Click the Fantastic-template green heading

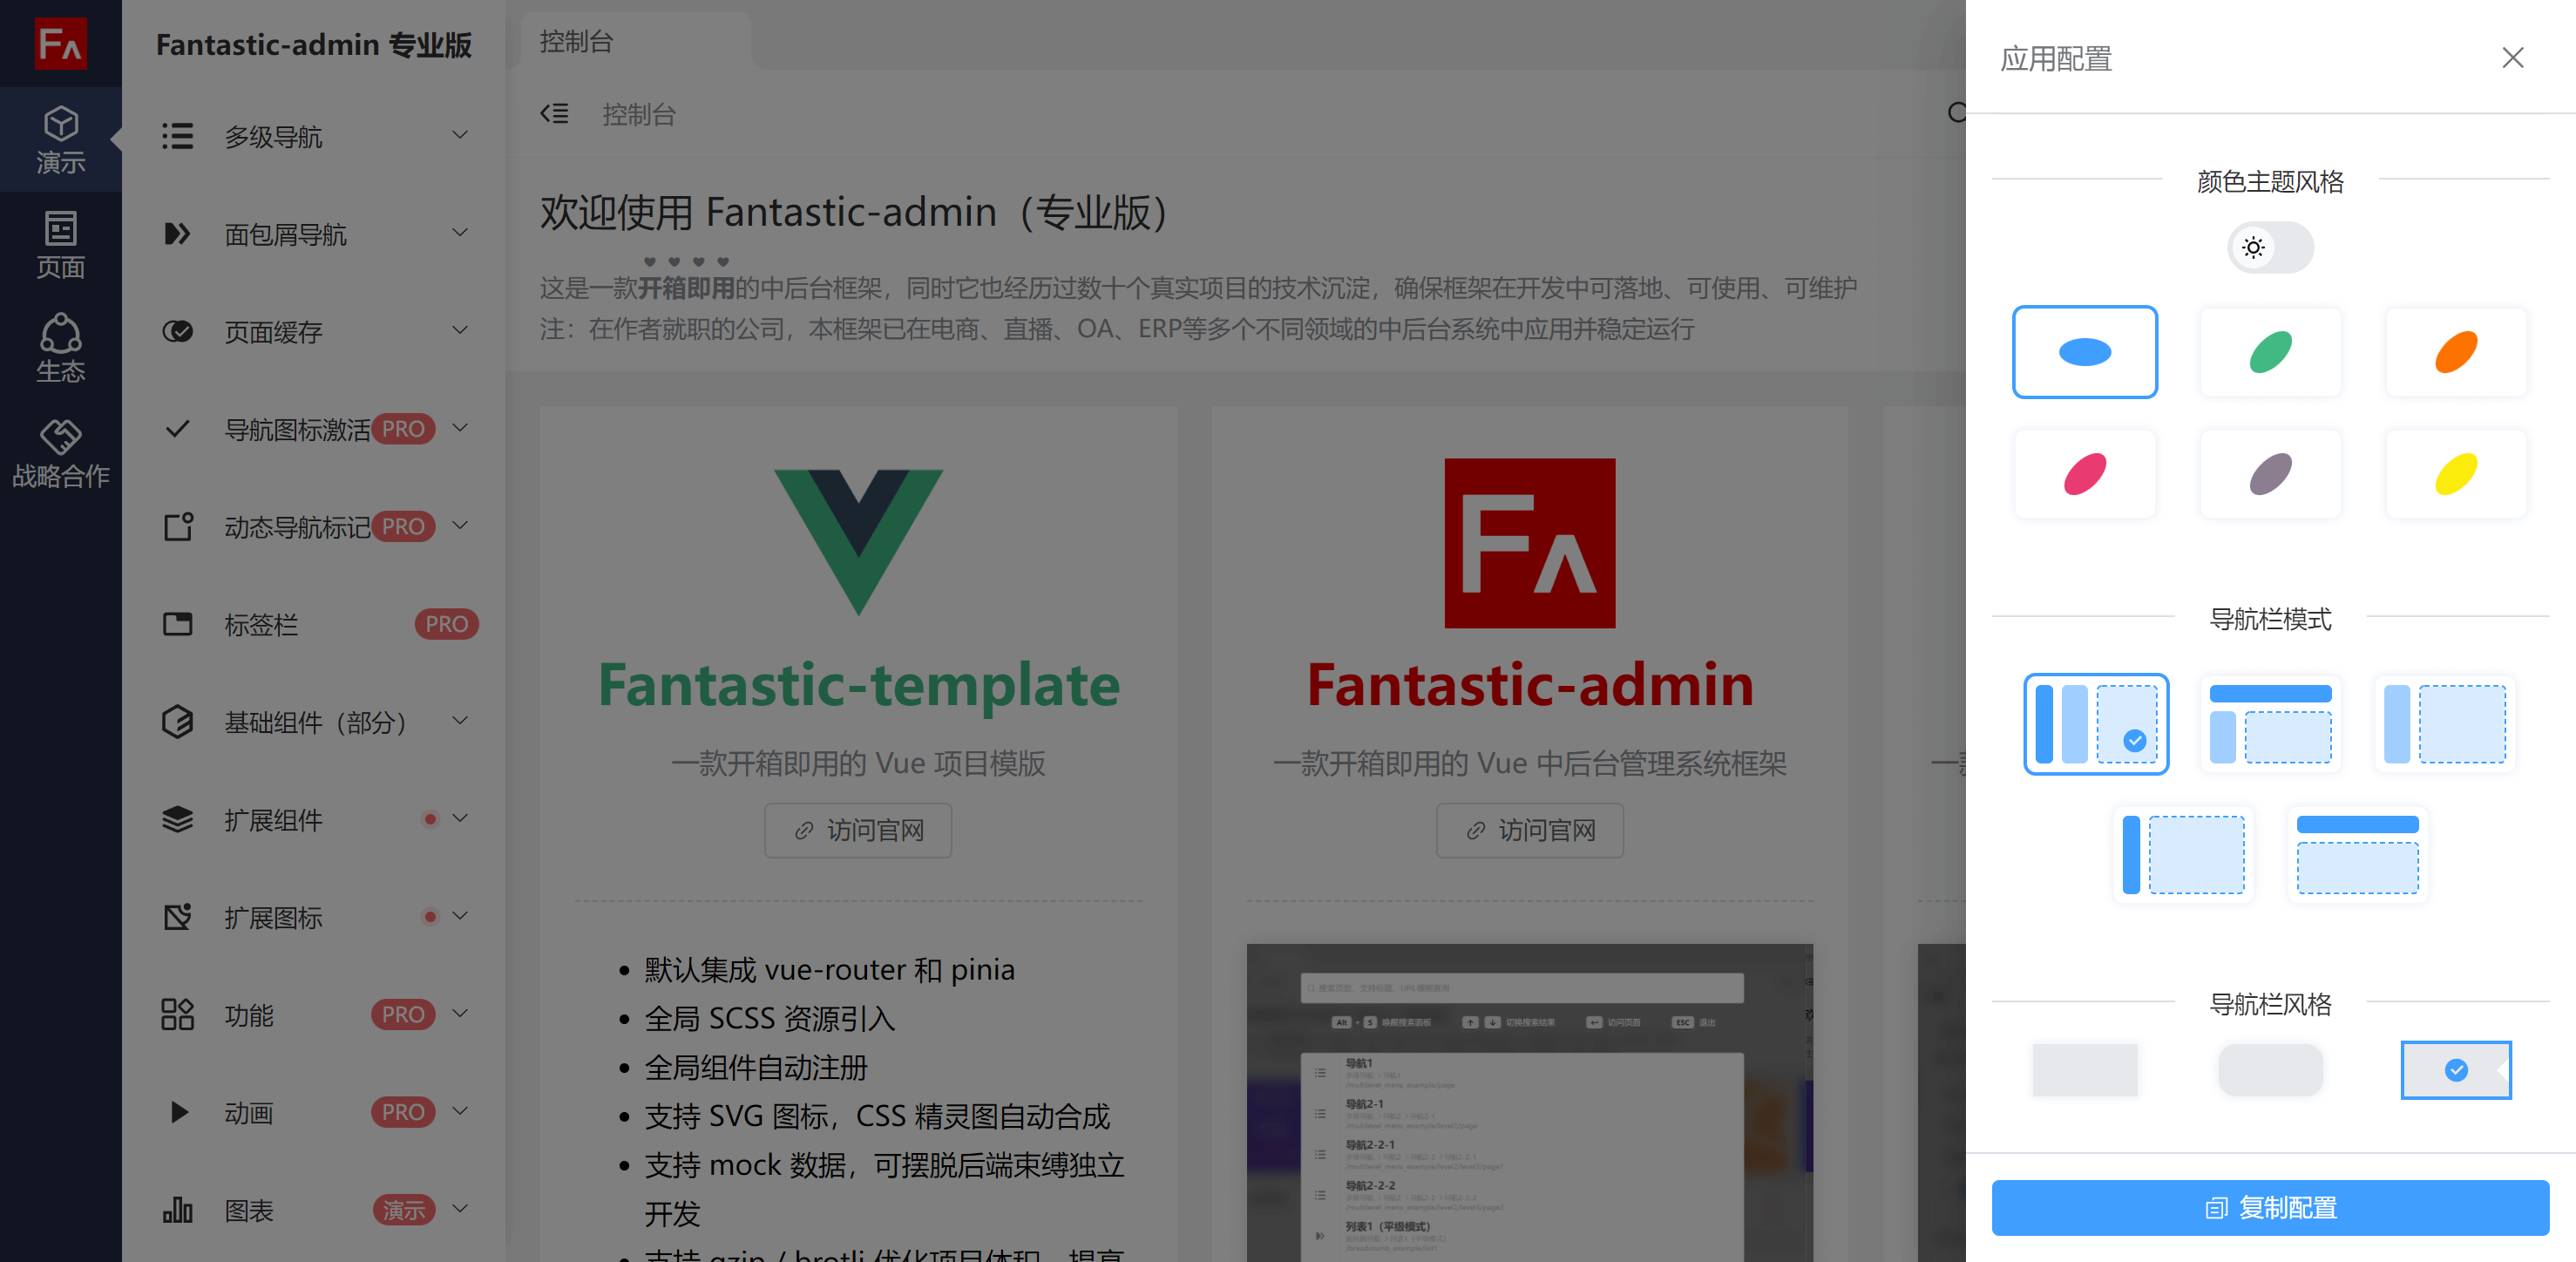coord(858,686)
